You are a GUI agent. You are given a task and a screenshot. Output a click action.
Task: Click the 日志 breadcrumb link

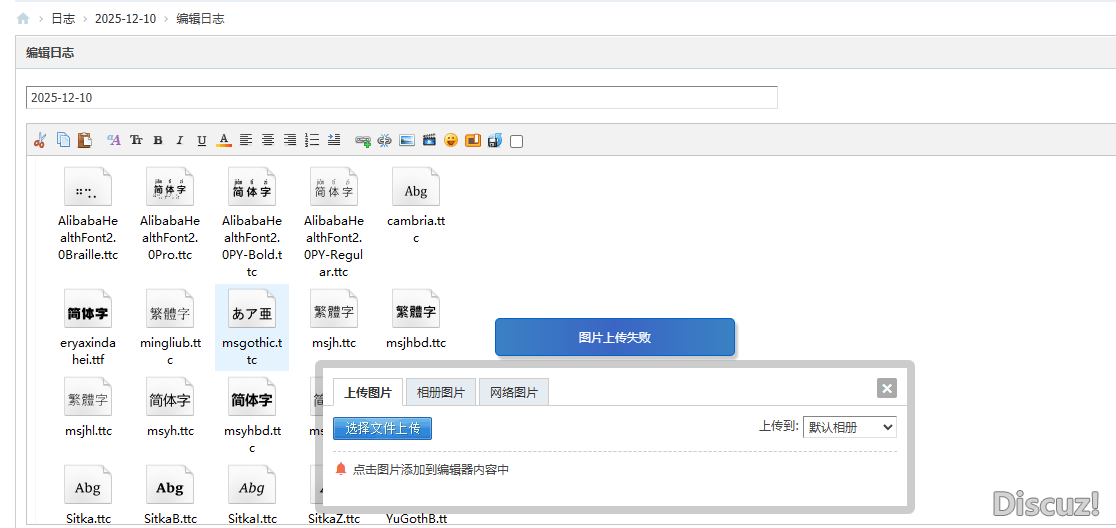[63, 19]
